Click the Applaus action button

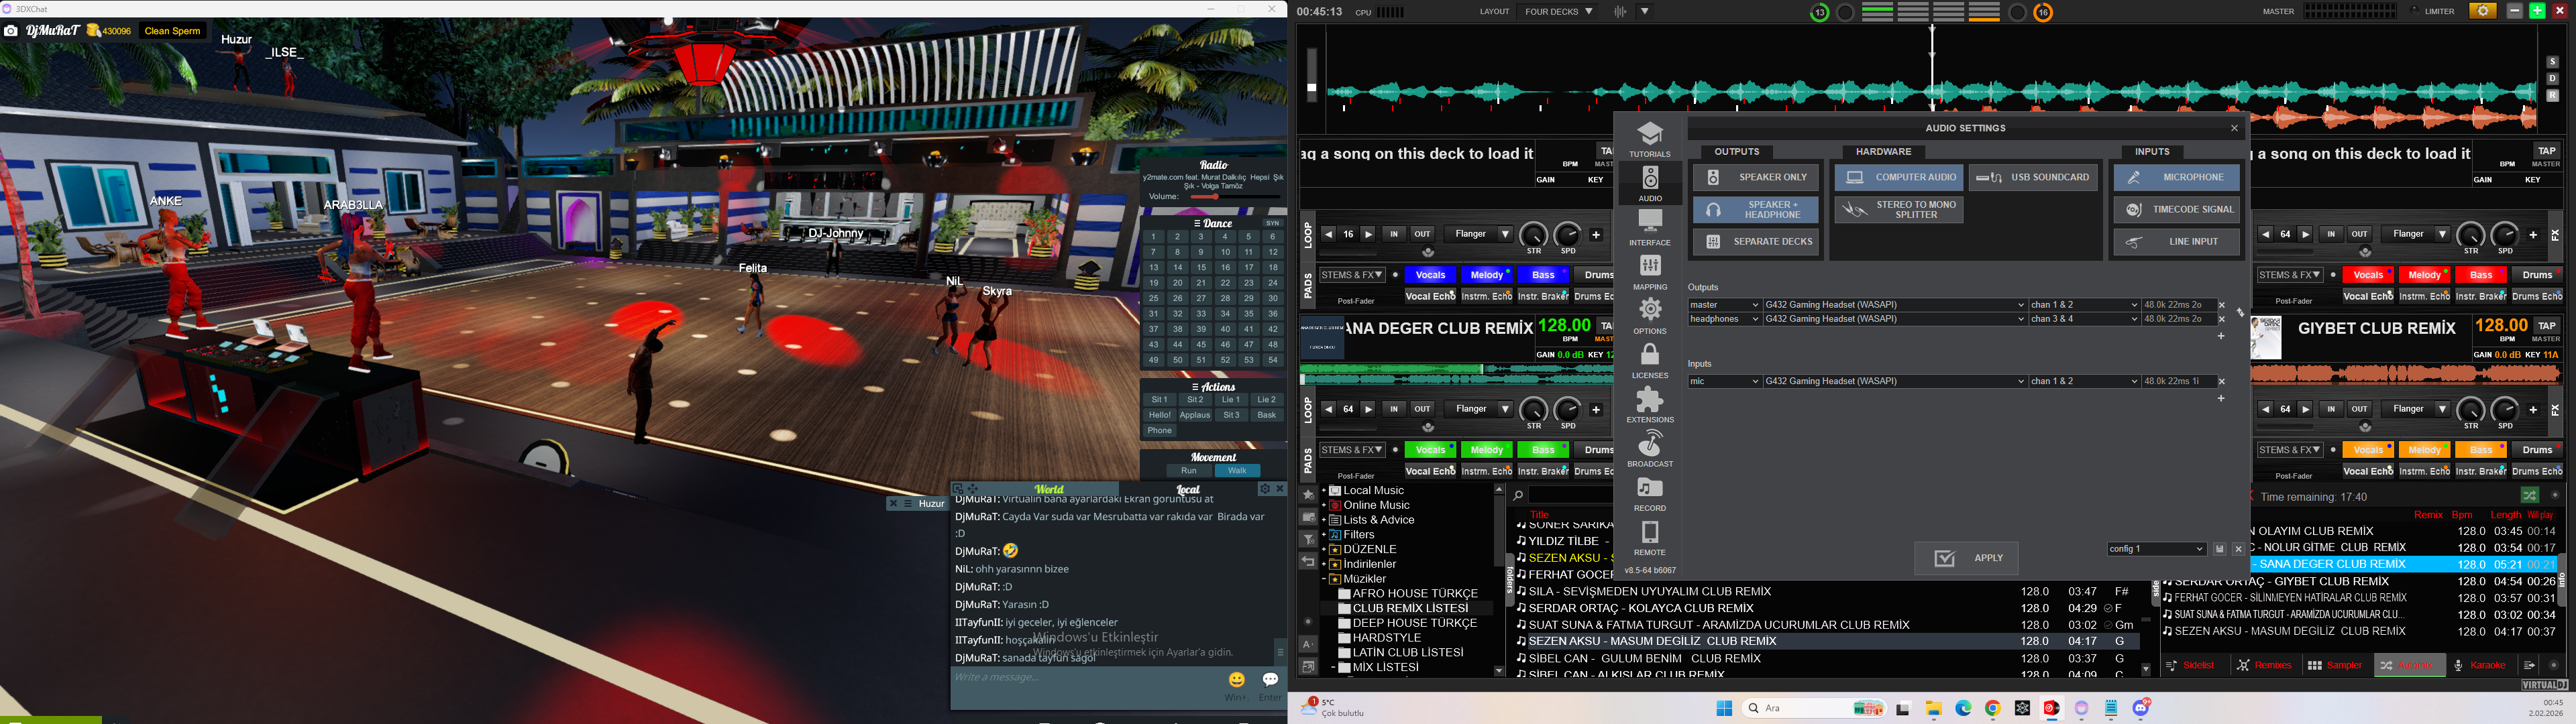click(1195, 415)
